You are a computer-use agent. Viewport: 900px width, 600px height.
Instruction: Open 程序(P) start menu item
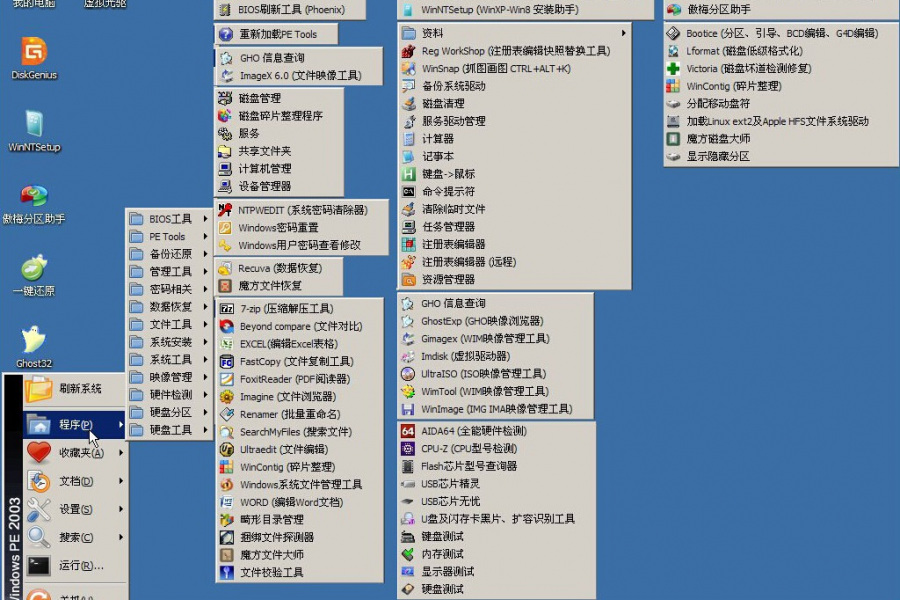[74, 425]
